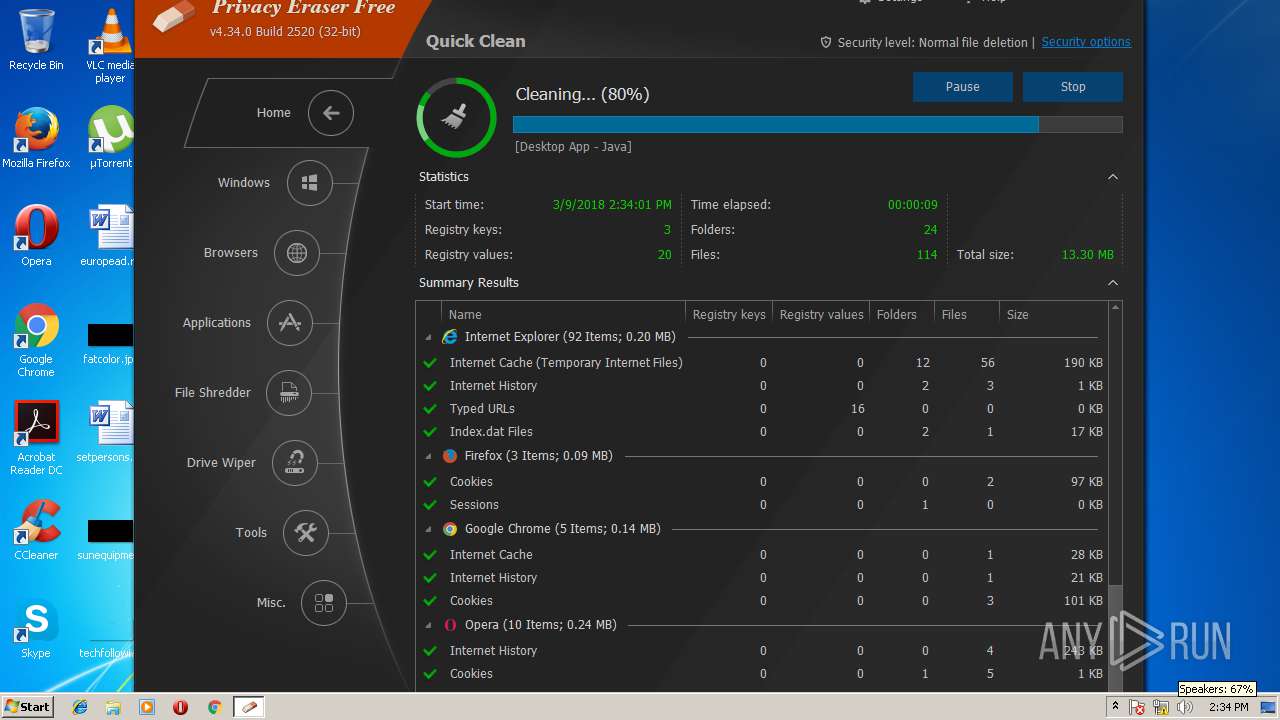Select File Shredder in the sidebar

point(213,393)
